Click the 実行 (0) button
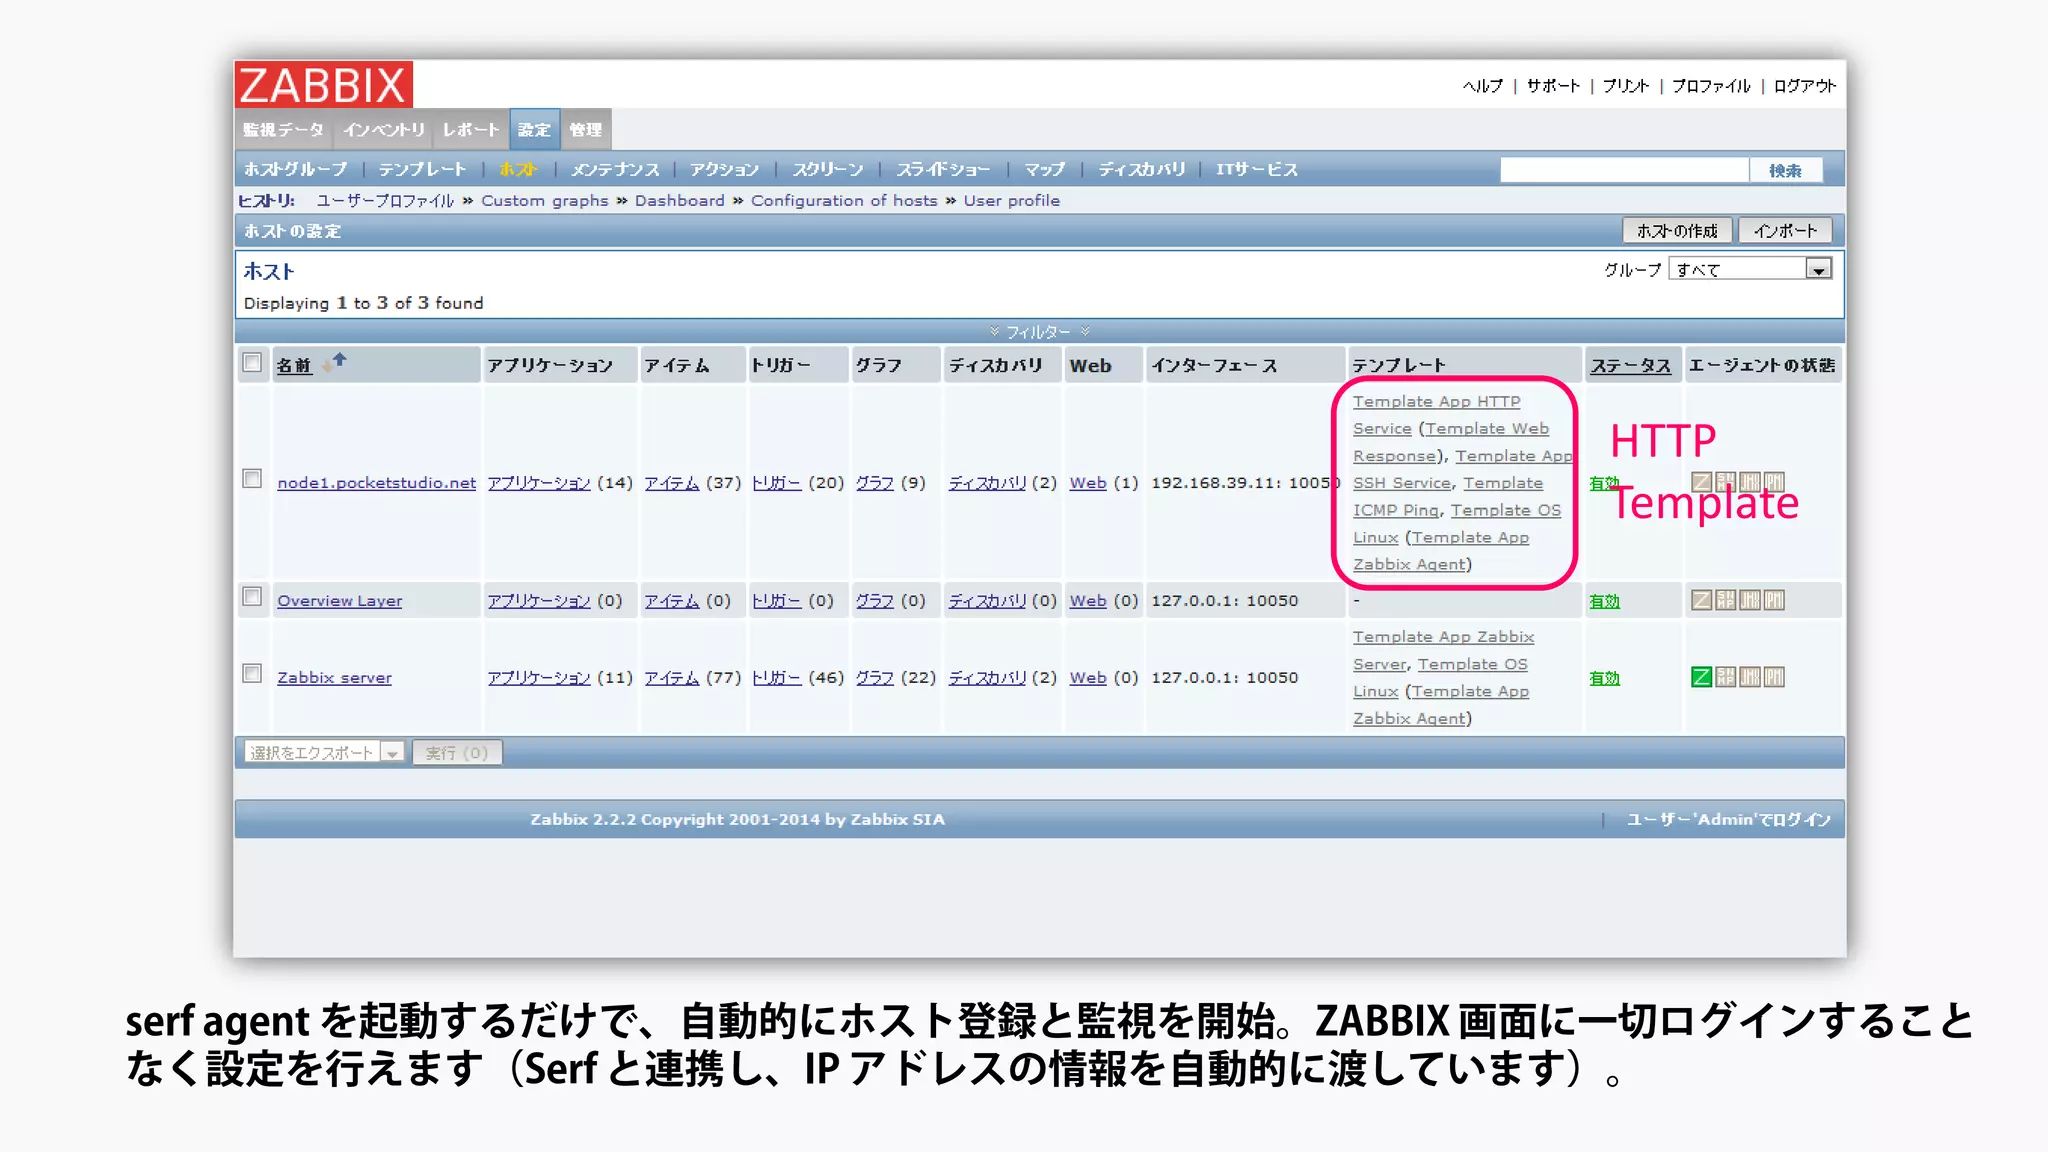Viewport: 2048px width, 1152px height. [x=457, y=752]
